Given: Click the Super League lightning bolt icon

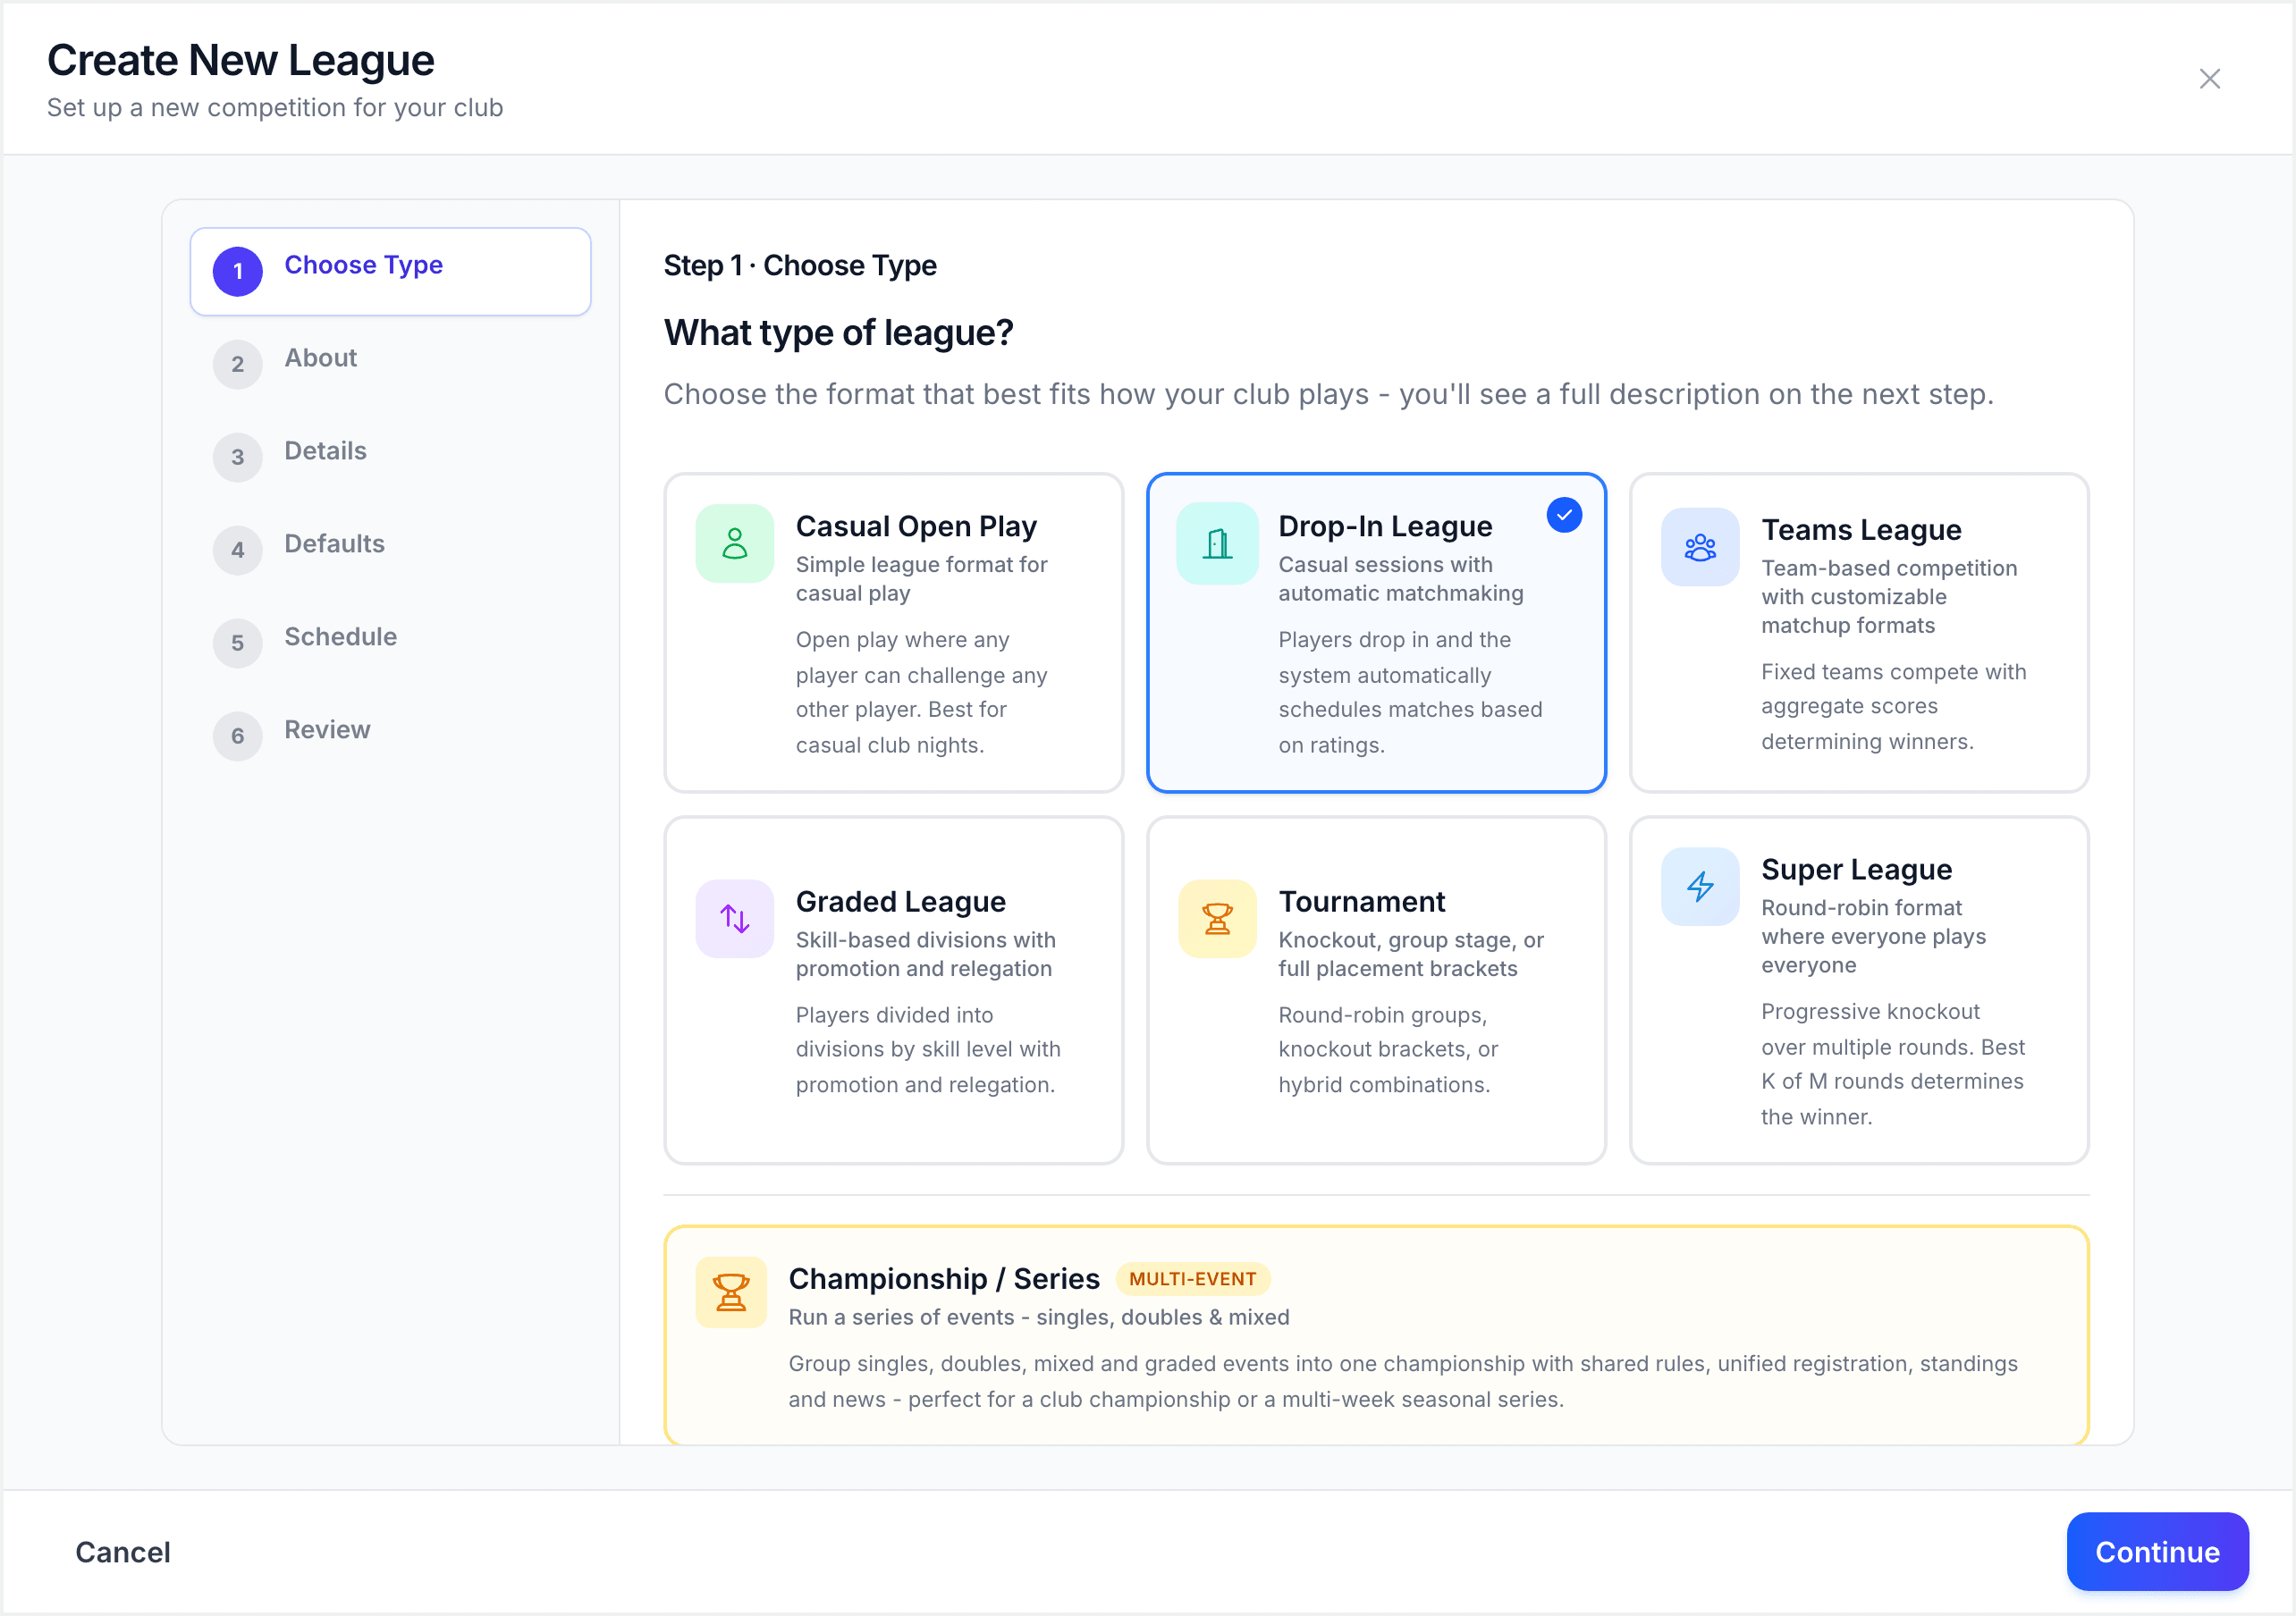Looking at the screenshot, I should pyautogui.click(x=1700, y=886).
